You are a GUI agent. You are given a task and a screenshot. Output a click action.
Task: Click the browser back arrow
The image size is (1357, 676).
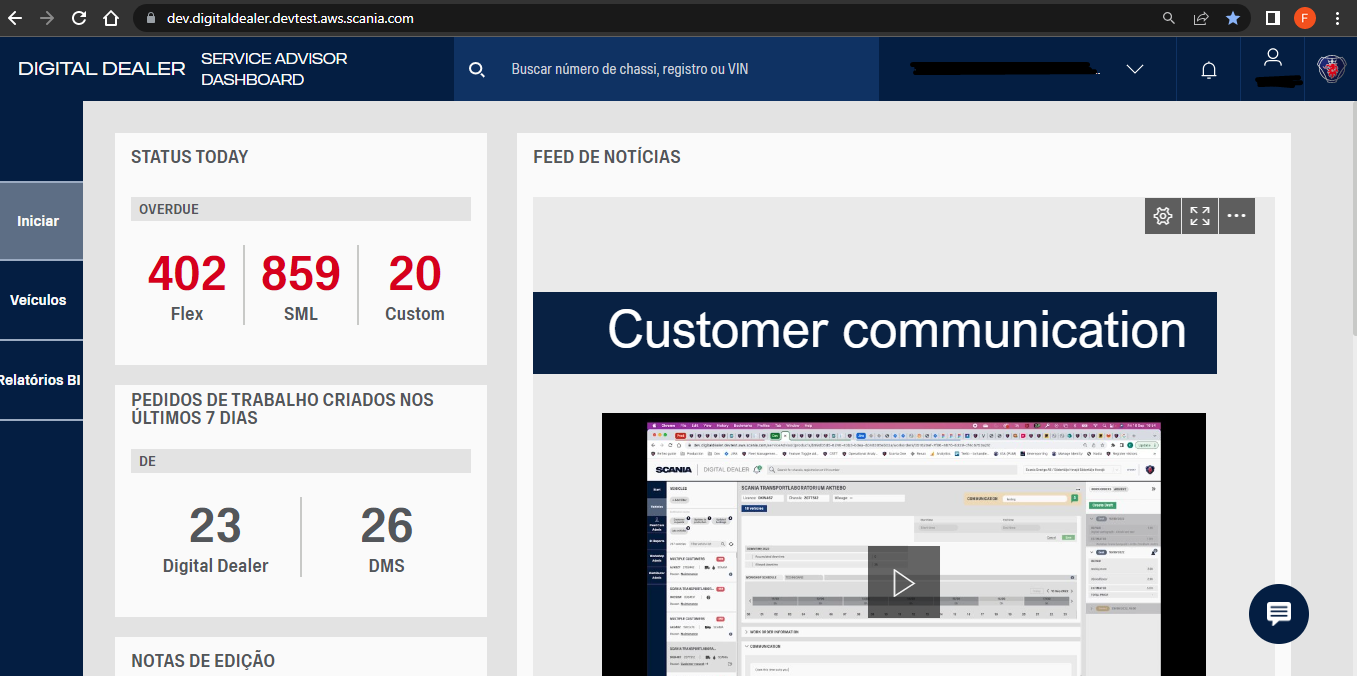pyautogui.click(x=17, y=18)
